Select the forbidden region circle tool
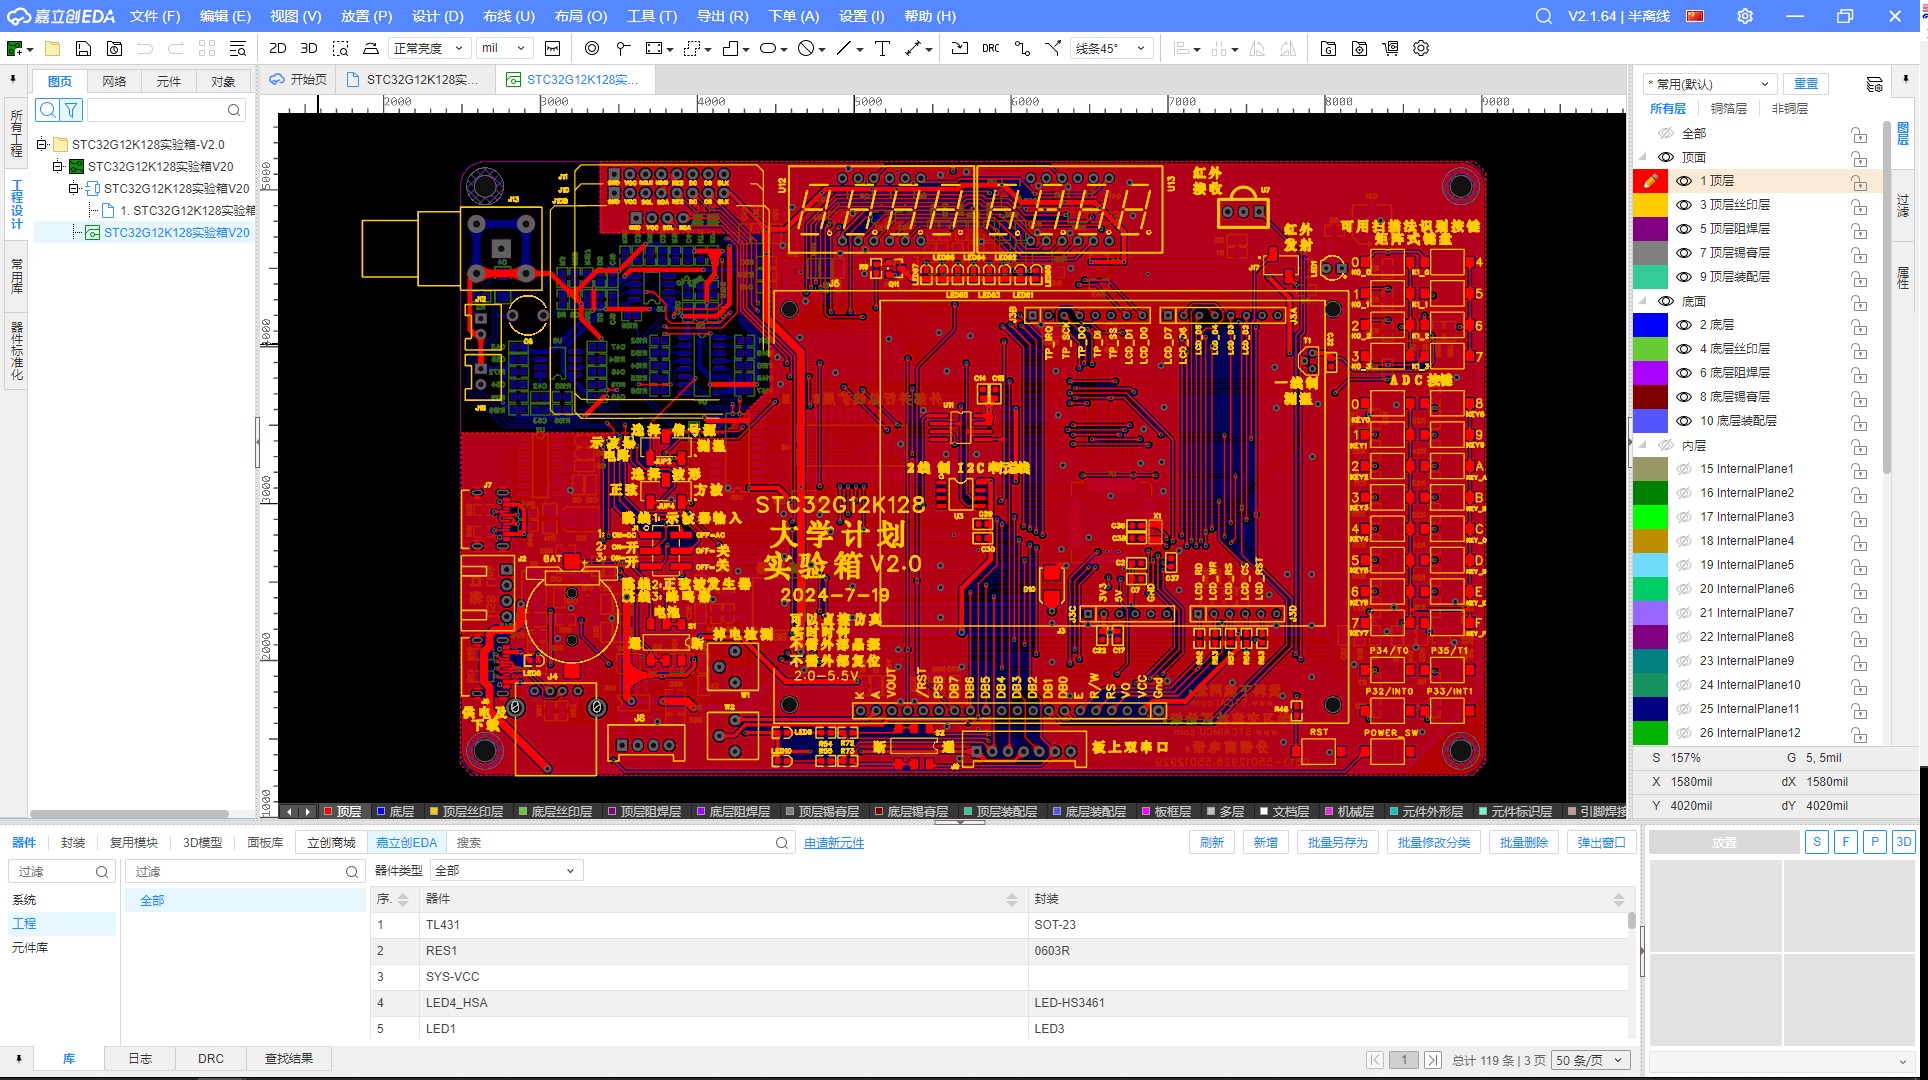The width and height of the screenshot is (1928, 1080). click(x=806, y=48)
